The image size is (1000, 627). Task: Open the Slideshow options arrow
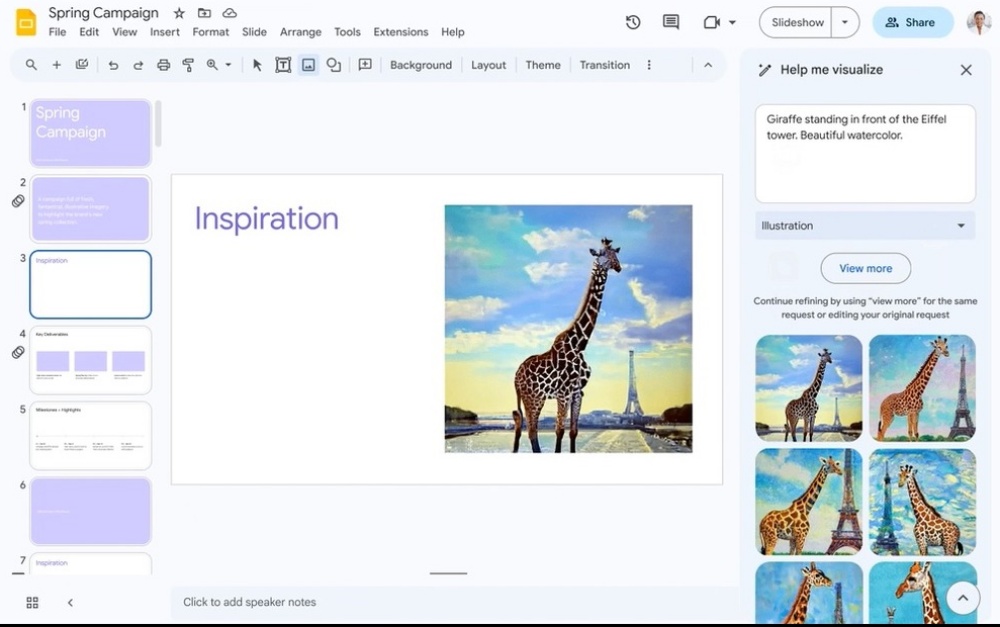(844, 22)
